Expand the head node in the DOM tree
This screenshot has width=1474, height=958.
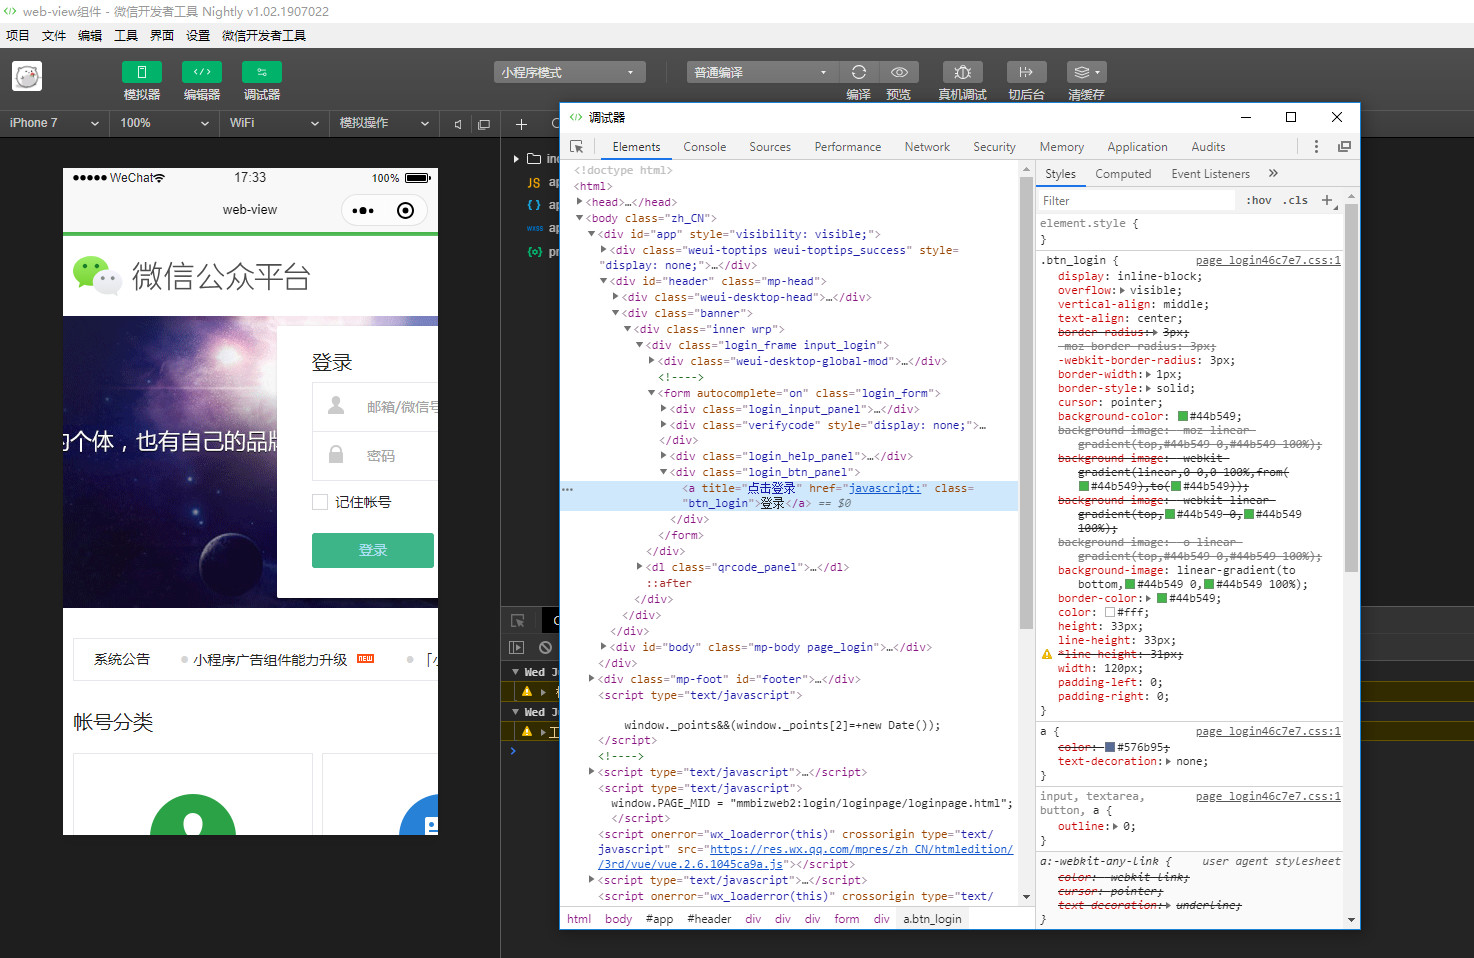579,202
